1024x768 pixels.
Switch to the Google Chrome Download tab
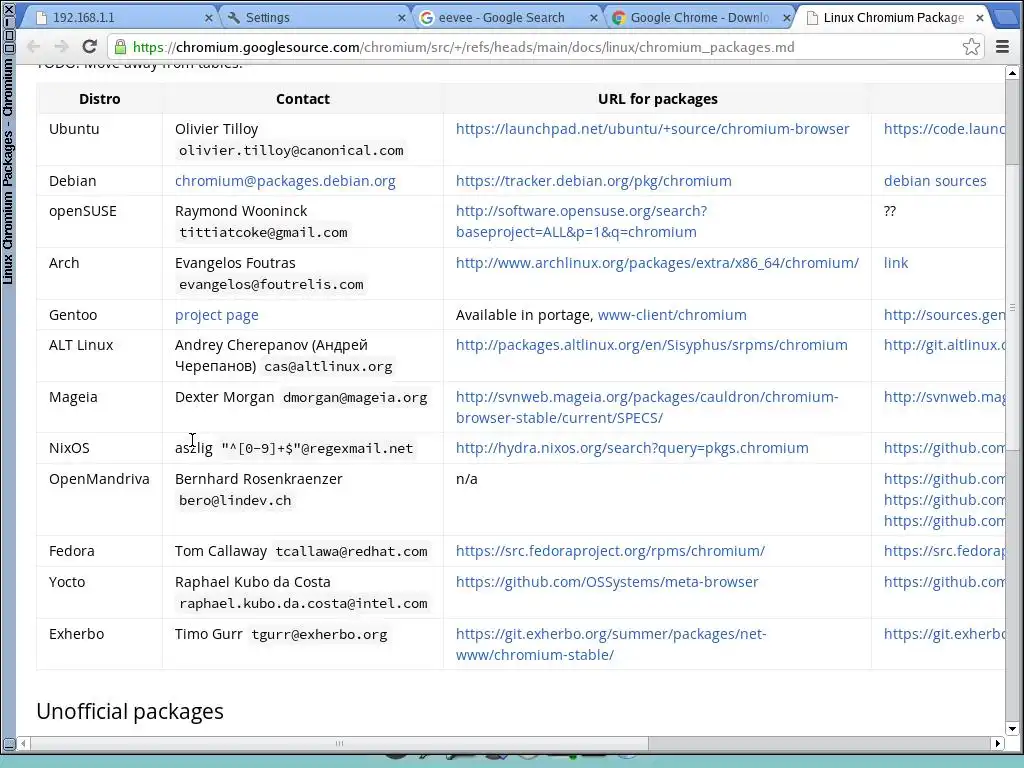(x=699, y=18)
